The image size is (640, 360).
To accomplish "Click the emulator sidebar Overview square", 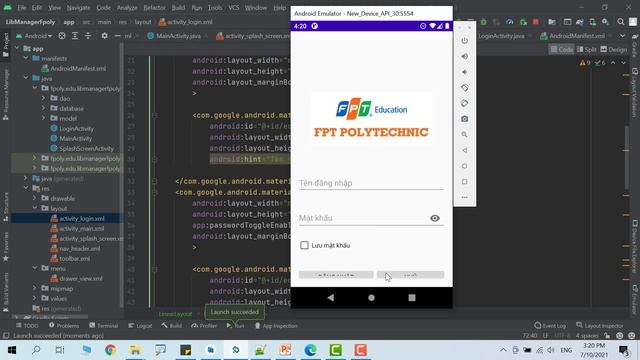I will [x=464, y=182].
